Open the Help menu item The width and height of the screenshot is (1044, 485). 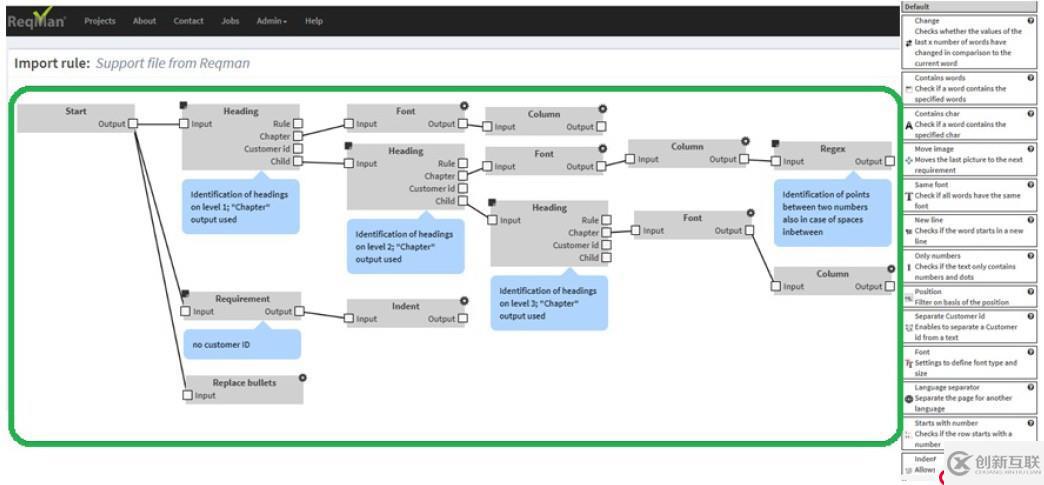pyautogui.click(x=314, y=21)
